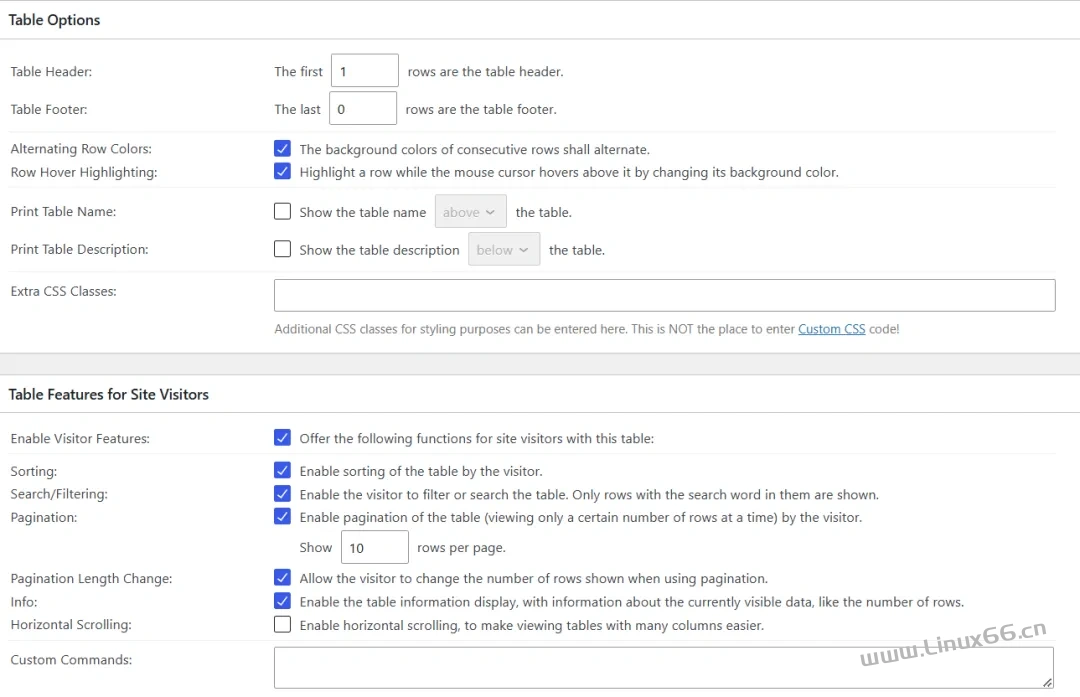Click the 'Print Table Name:' label

(x=63, y=211)
